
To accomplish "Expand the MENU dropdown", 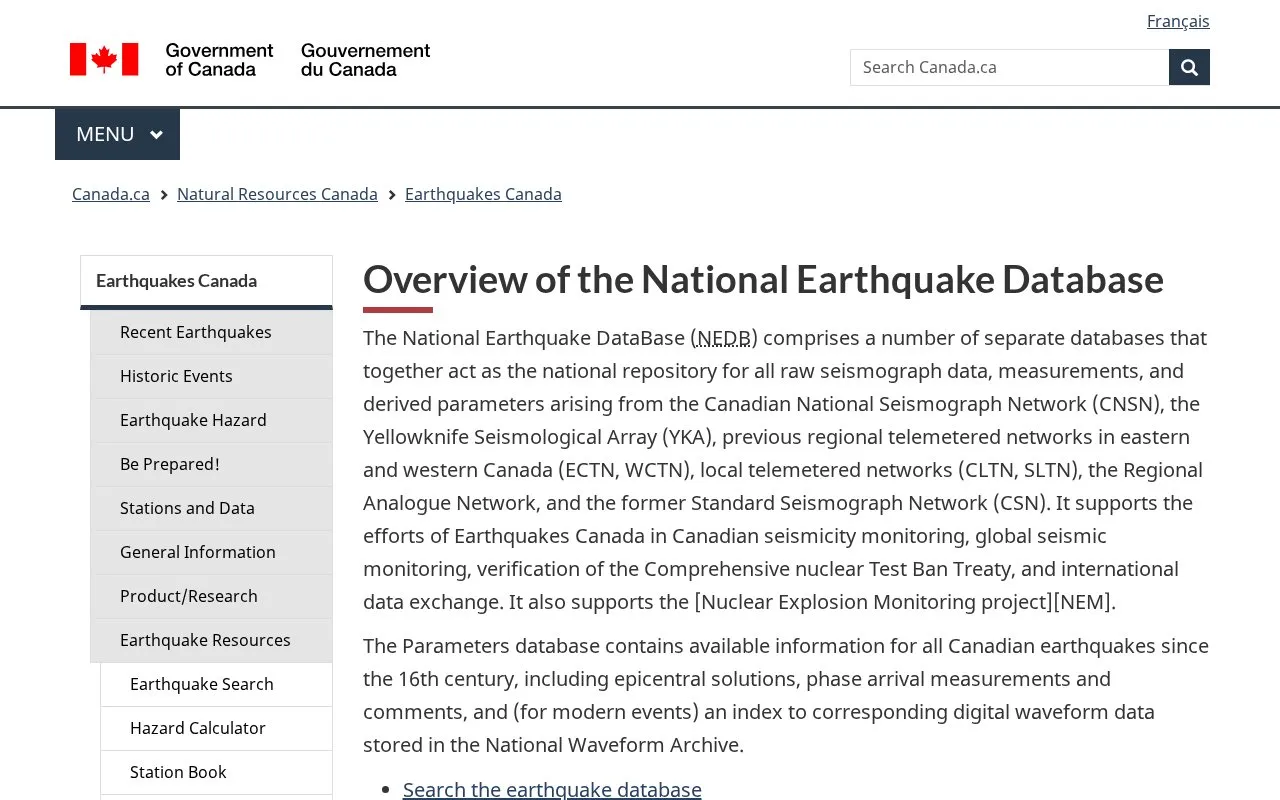I will point(117,134).
